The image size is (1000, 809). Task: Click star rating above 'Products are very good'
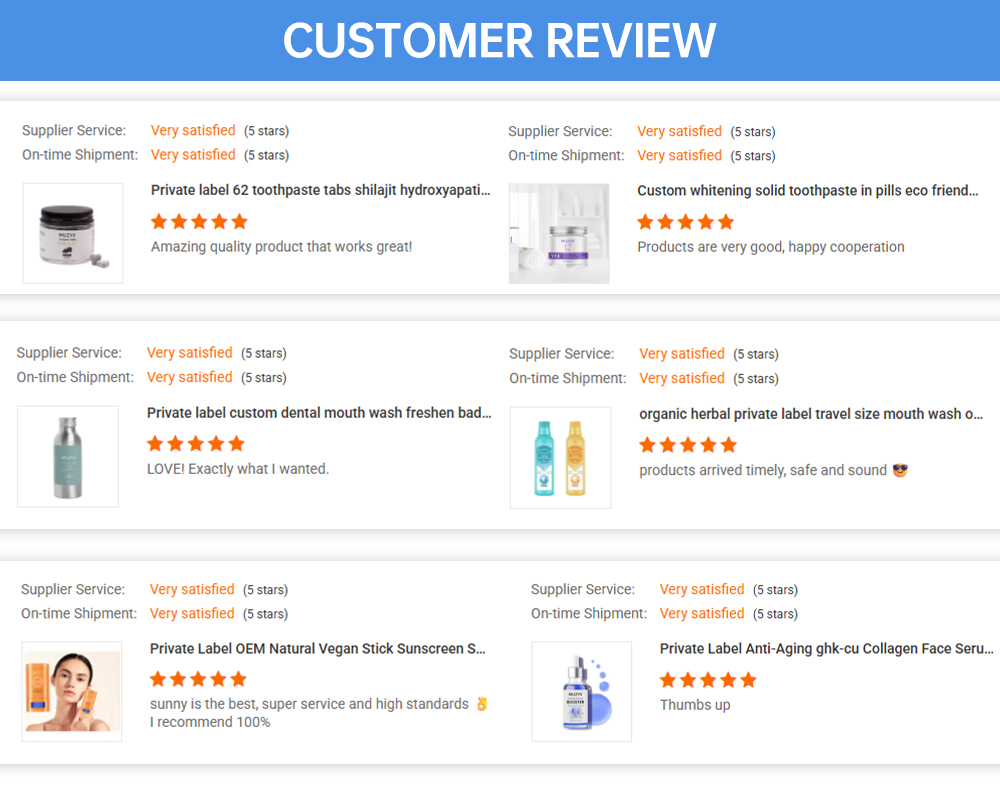click(686, 221)
